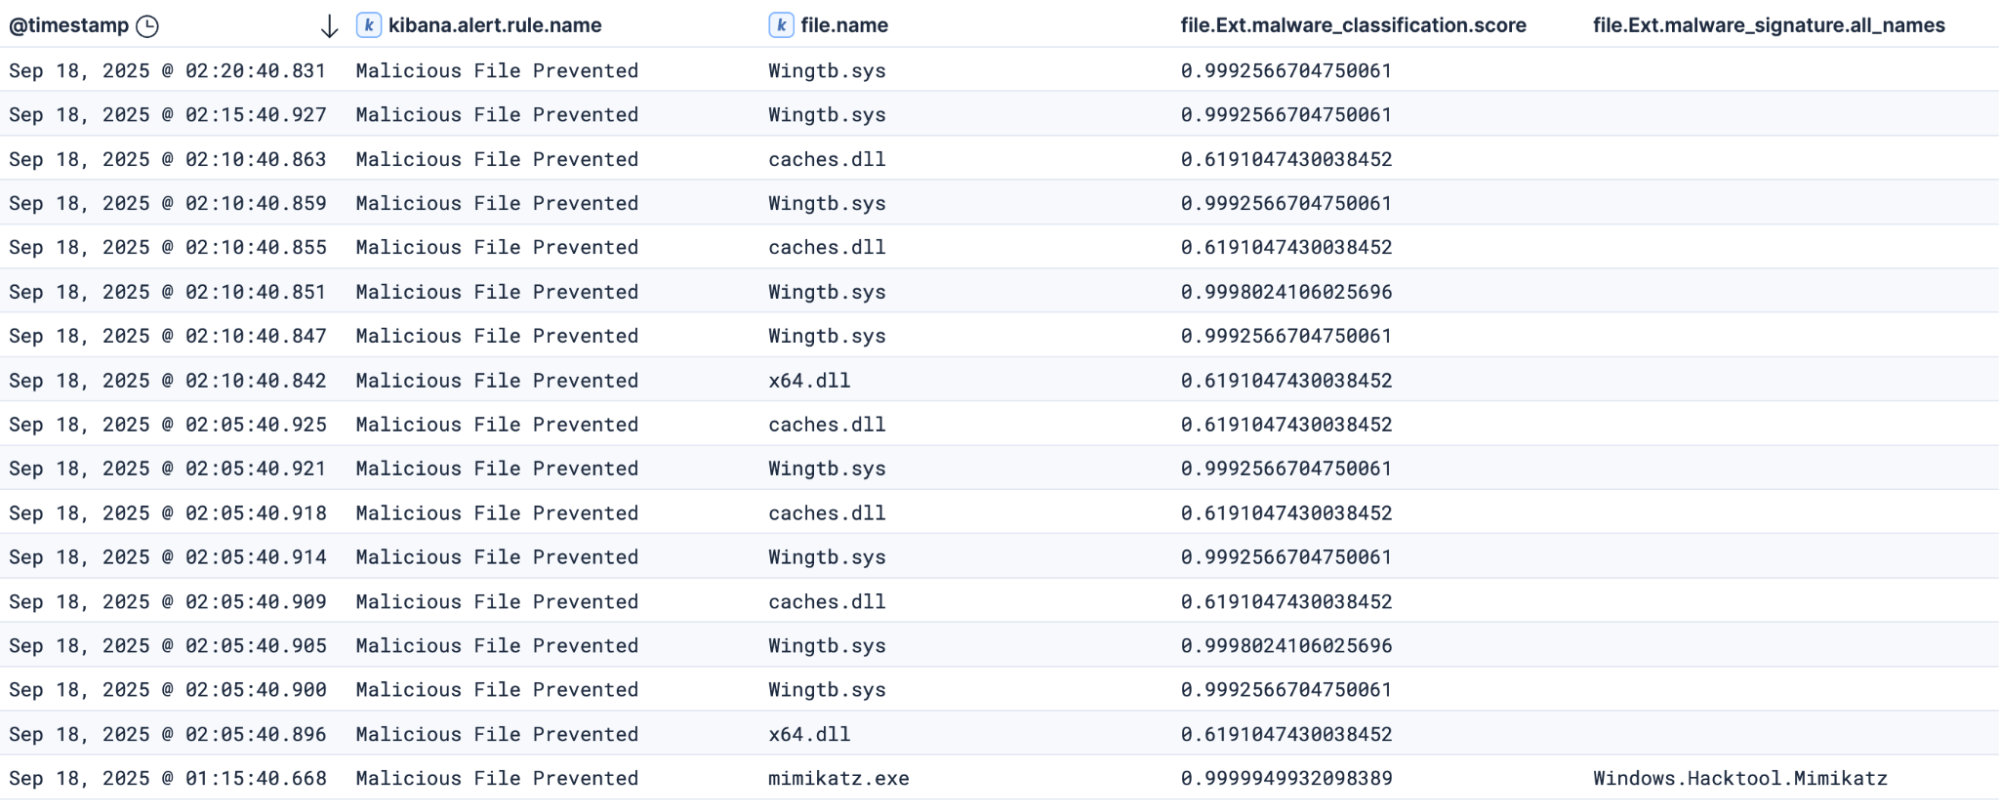Click score 0.9998024106025696 in 02:10:40.851 row
This screenshot has width=1999, height=801.
1285,292
